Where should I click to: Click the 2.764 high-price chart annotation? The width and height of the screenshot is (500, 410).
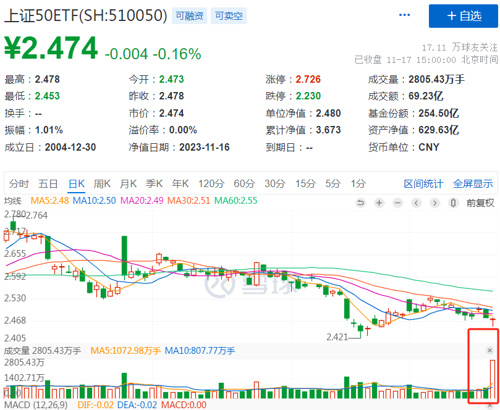(x=37, y=215)
